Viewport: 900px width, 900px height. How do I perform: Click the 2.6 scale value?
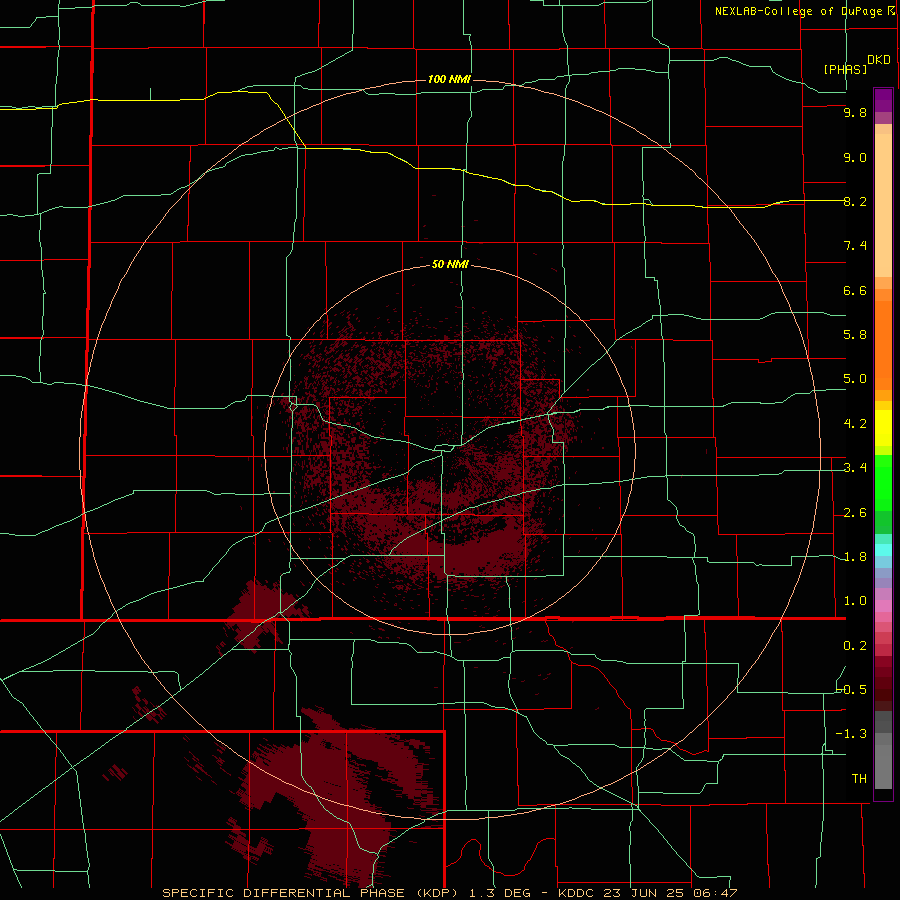pos(855,513)
